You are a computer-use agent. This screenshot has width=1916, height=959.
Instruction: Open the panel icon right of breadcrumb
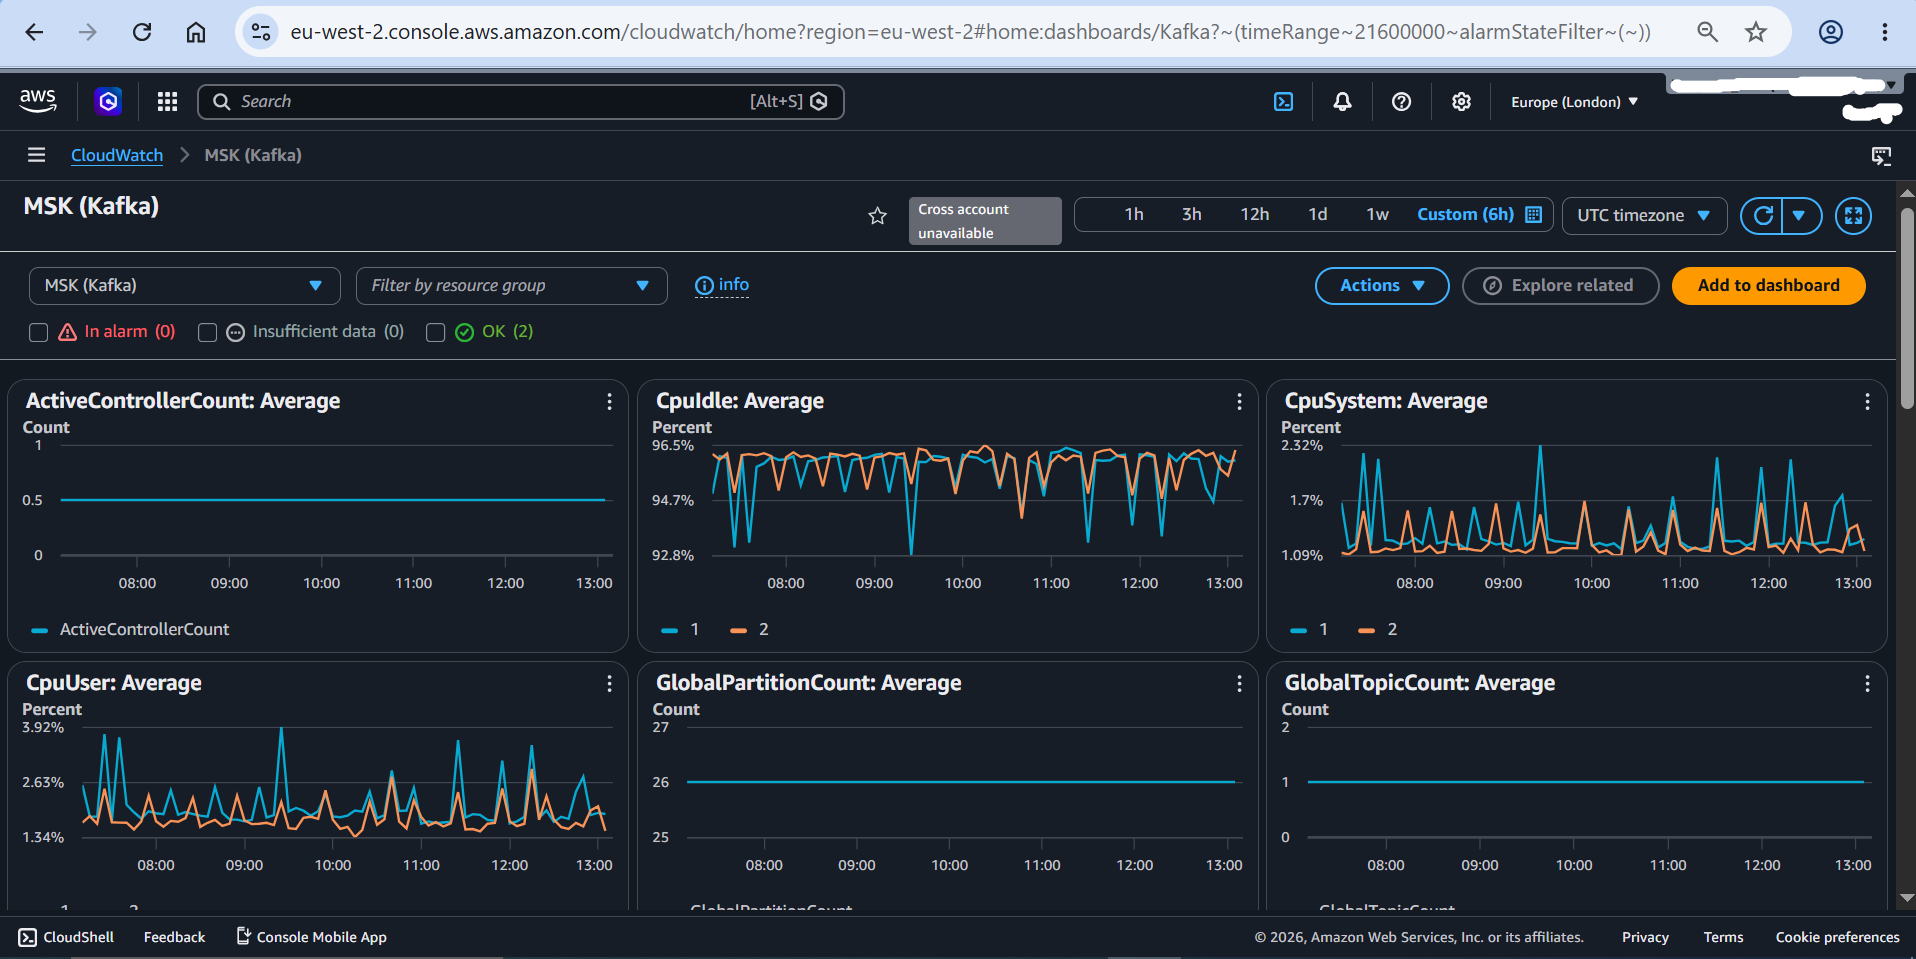click(1881, 155)
